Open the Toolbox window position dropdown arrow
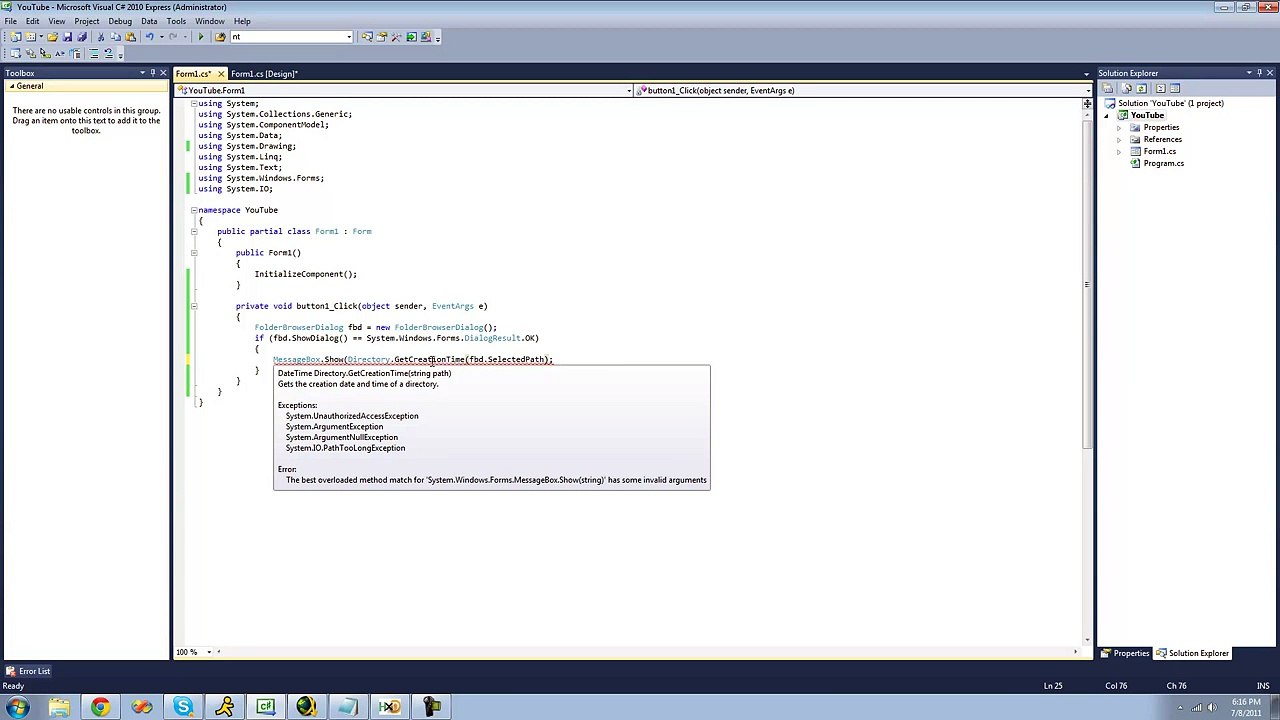 (x=142, y=73)
